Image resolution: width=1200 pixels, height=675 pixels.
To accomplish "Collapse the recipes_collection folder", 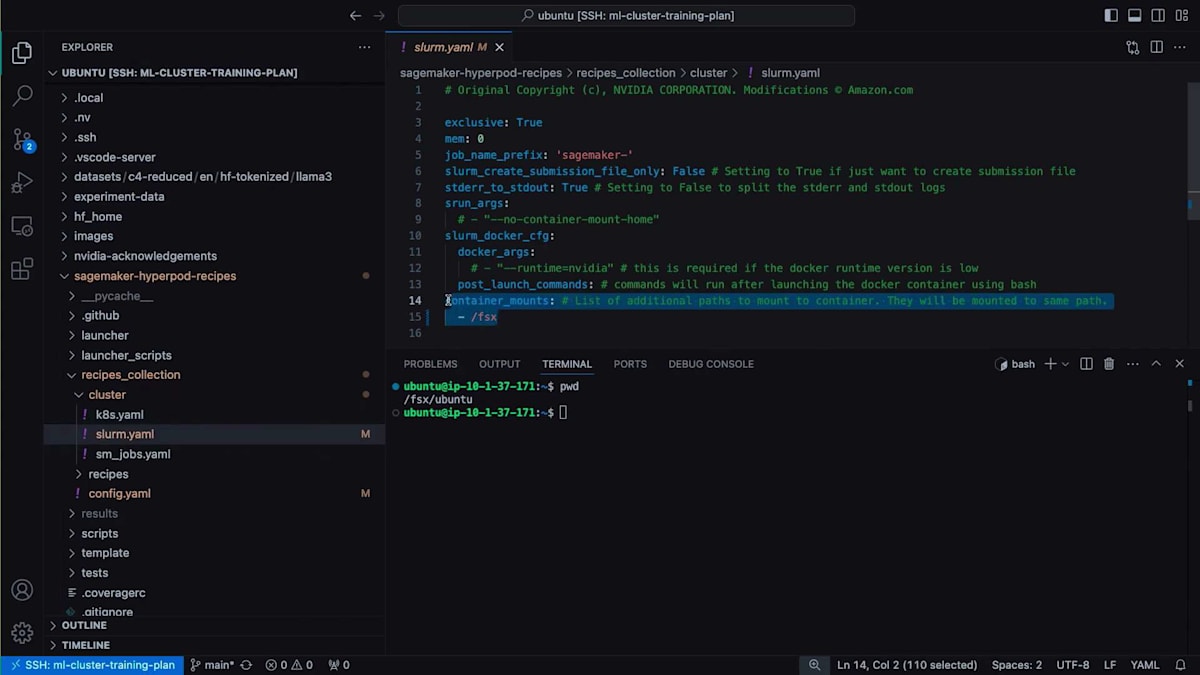I will [x=214, y=375].
